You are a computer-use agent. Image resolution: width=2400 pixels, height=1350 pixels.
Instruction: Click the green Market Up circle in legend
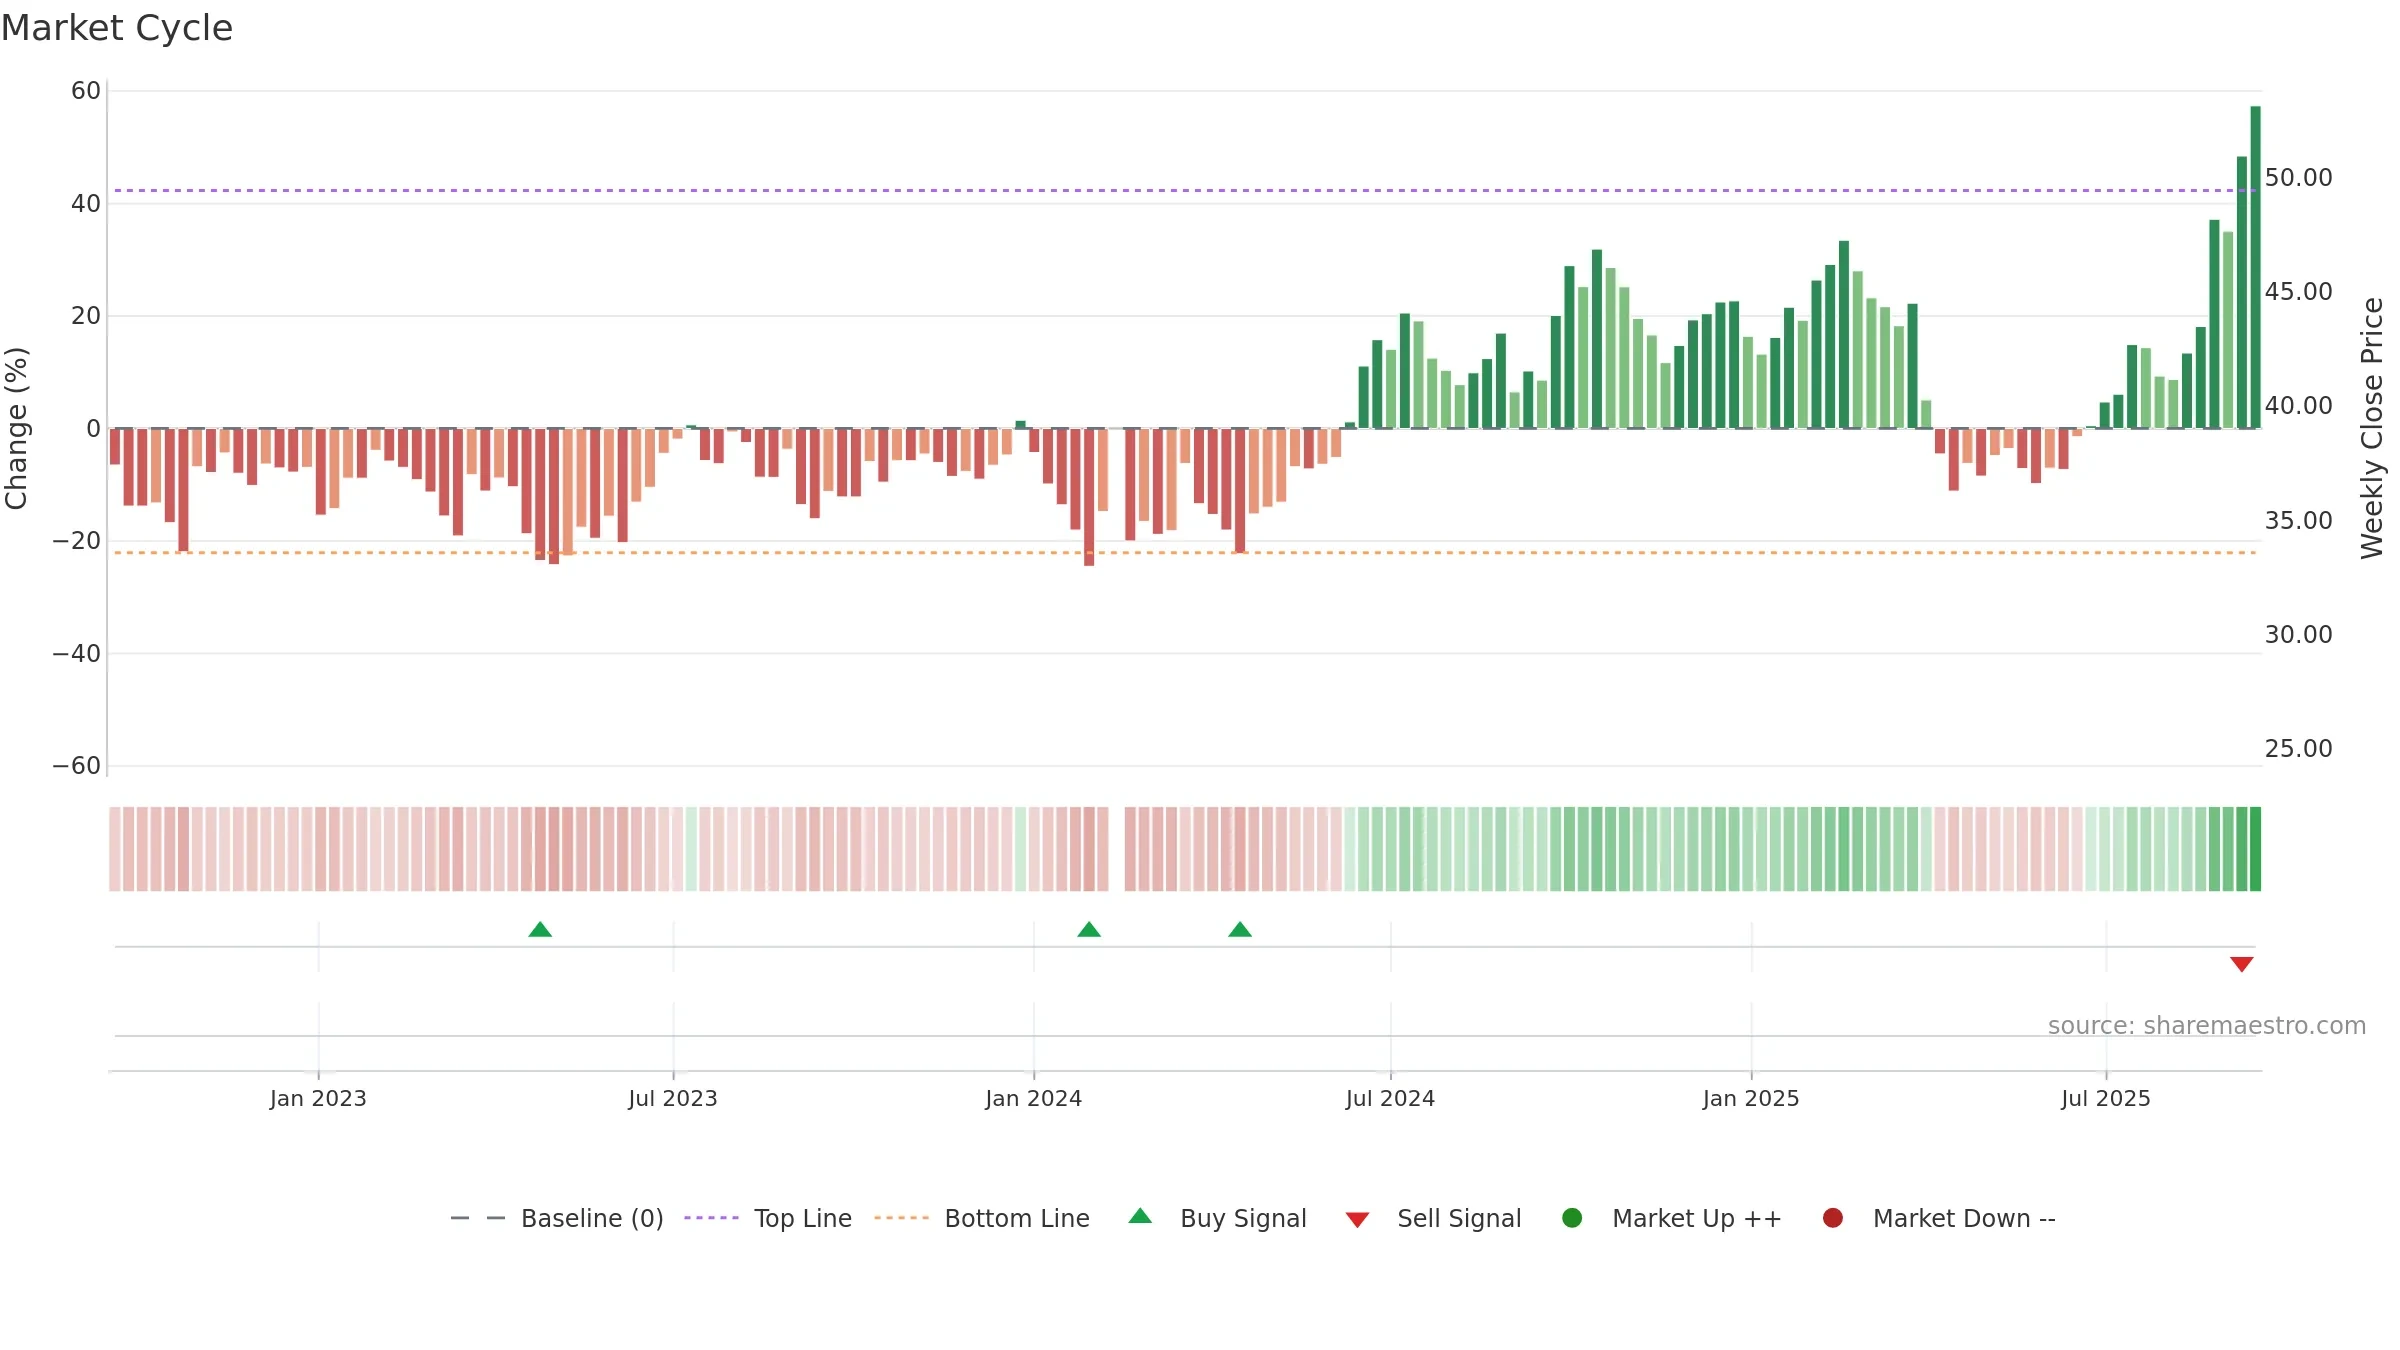tap(1572, 1218)
